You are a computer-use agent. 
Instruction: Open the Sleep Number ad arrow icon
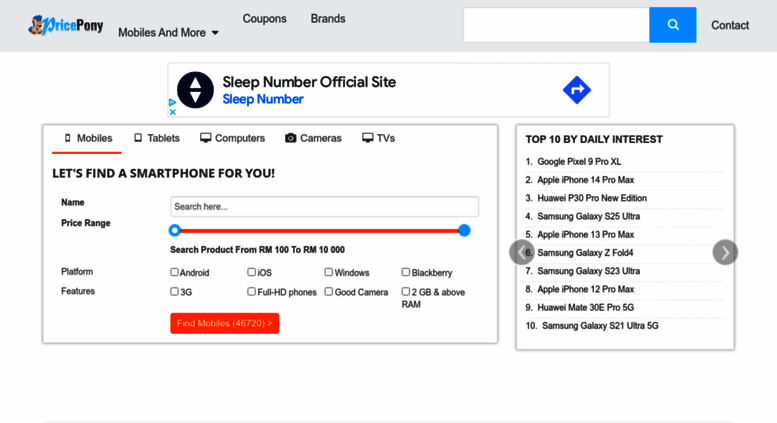click(577, 90)
